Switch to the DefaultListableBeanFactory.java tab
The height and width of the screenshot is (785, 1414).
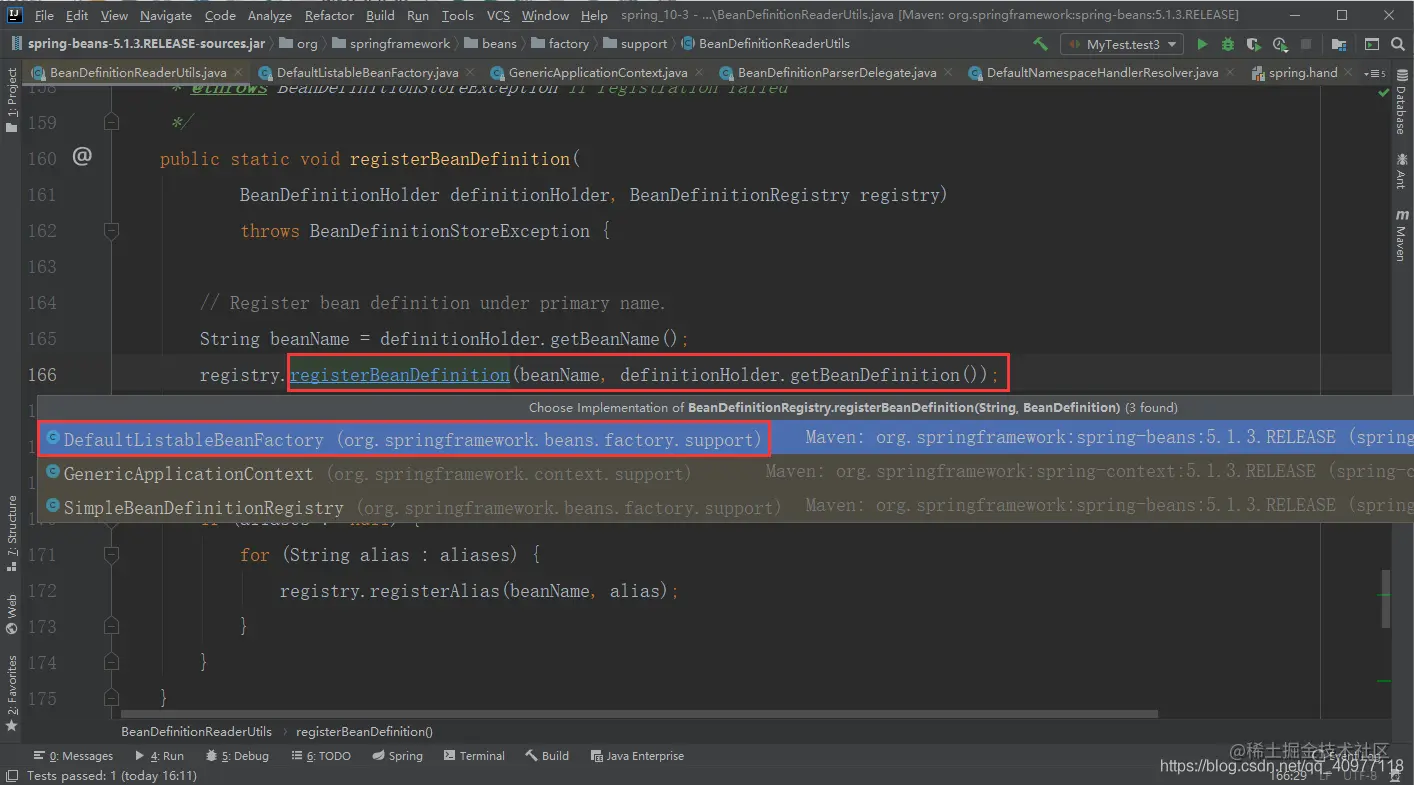[367, 73]
